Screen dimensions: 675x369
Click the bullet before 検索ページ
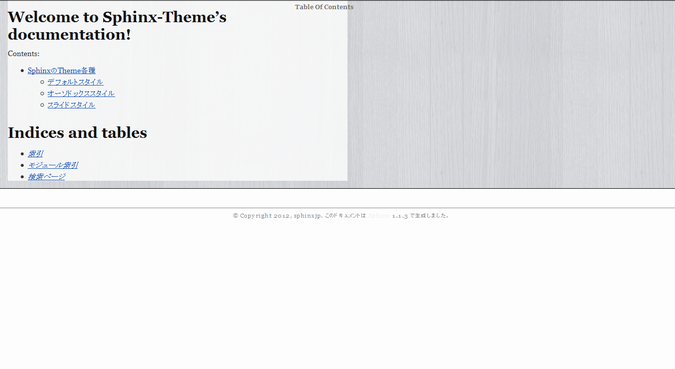pyautogui.click(x=22, y=177)
